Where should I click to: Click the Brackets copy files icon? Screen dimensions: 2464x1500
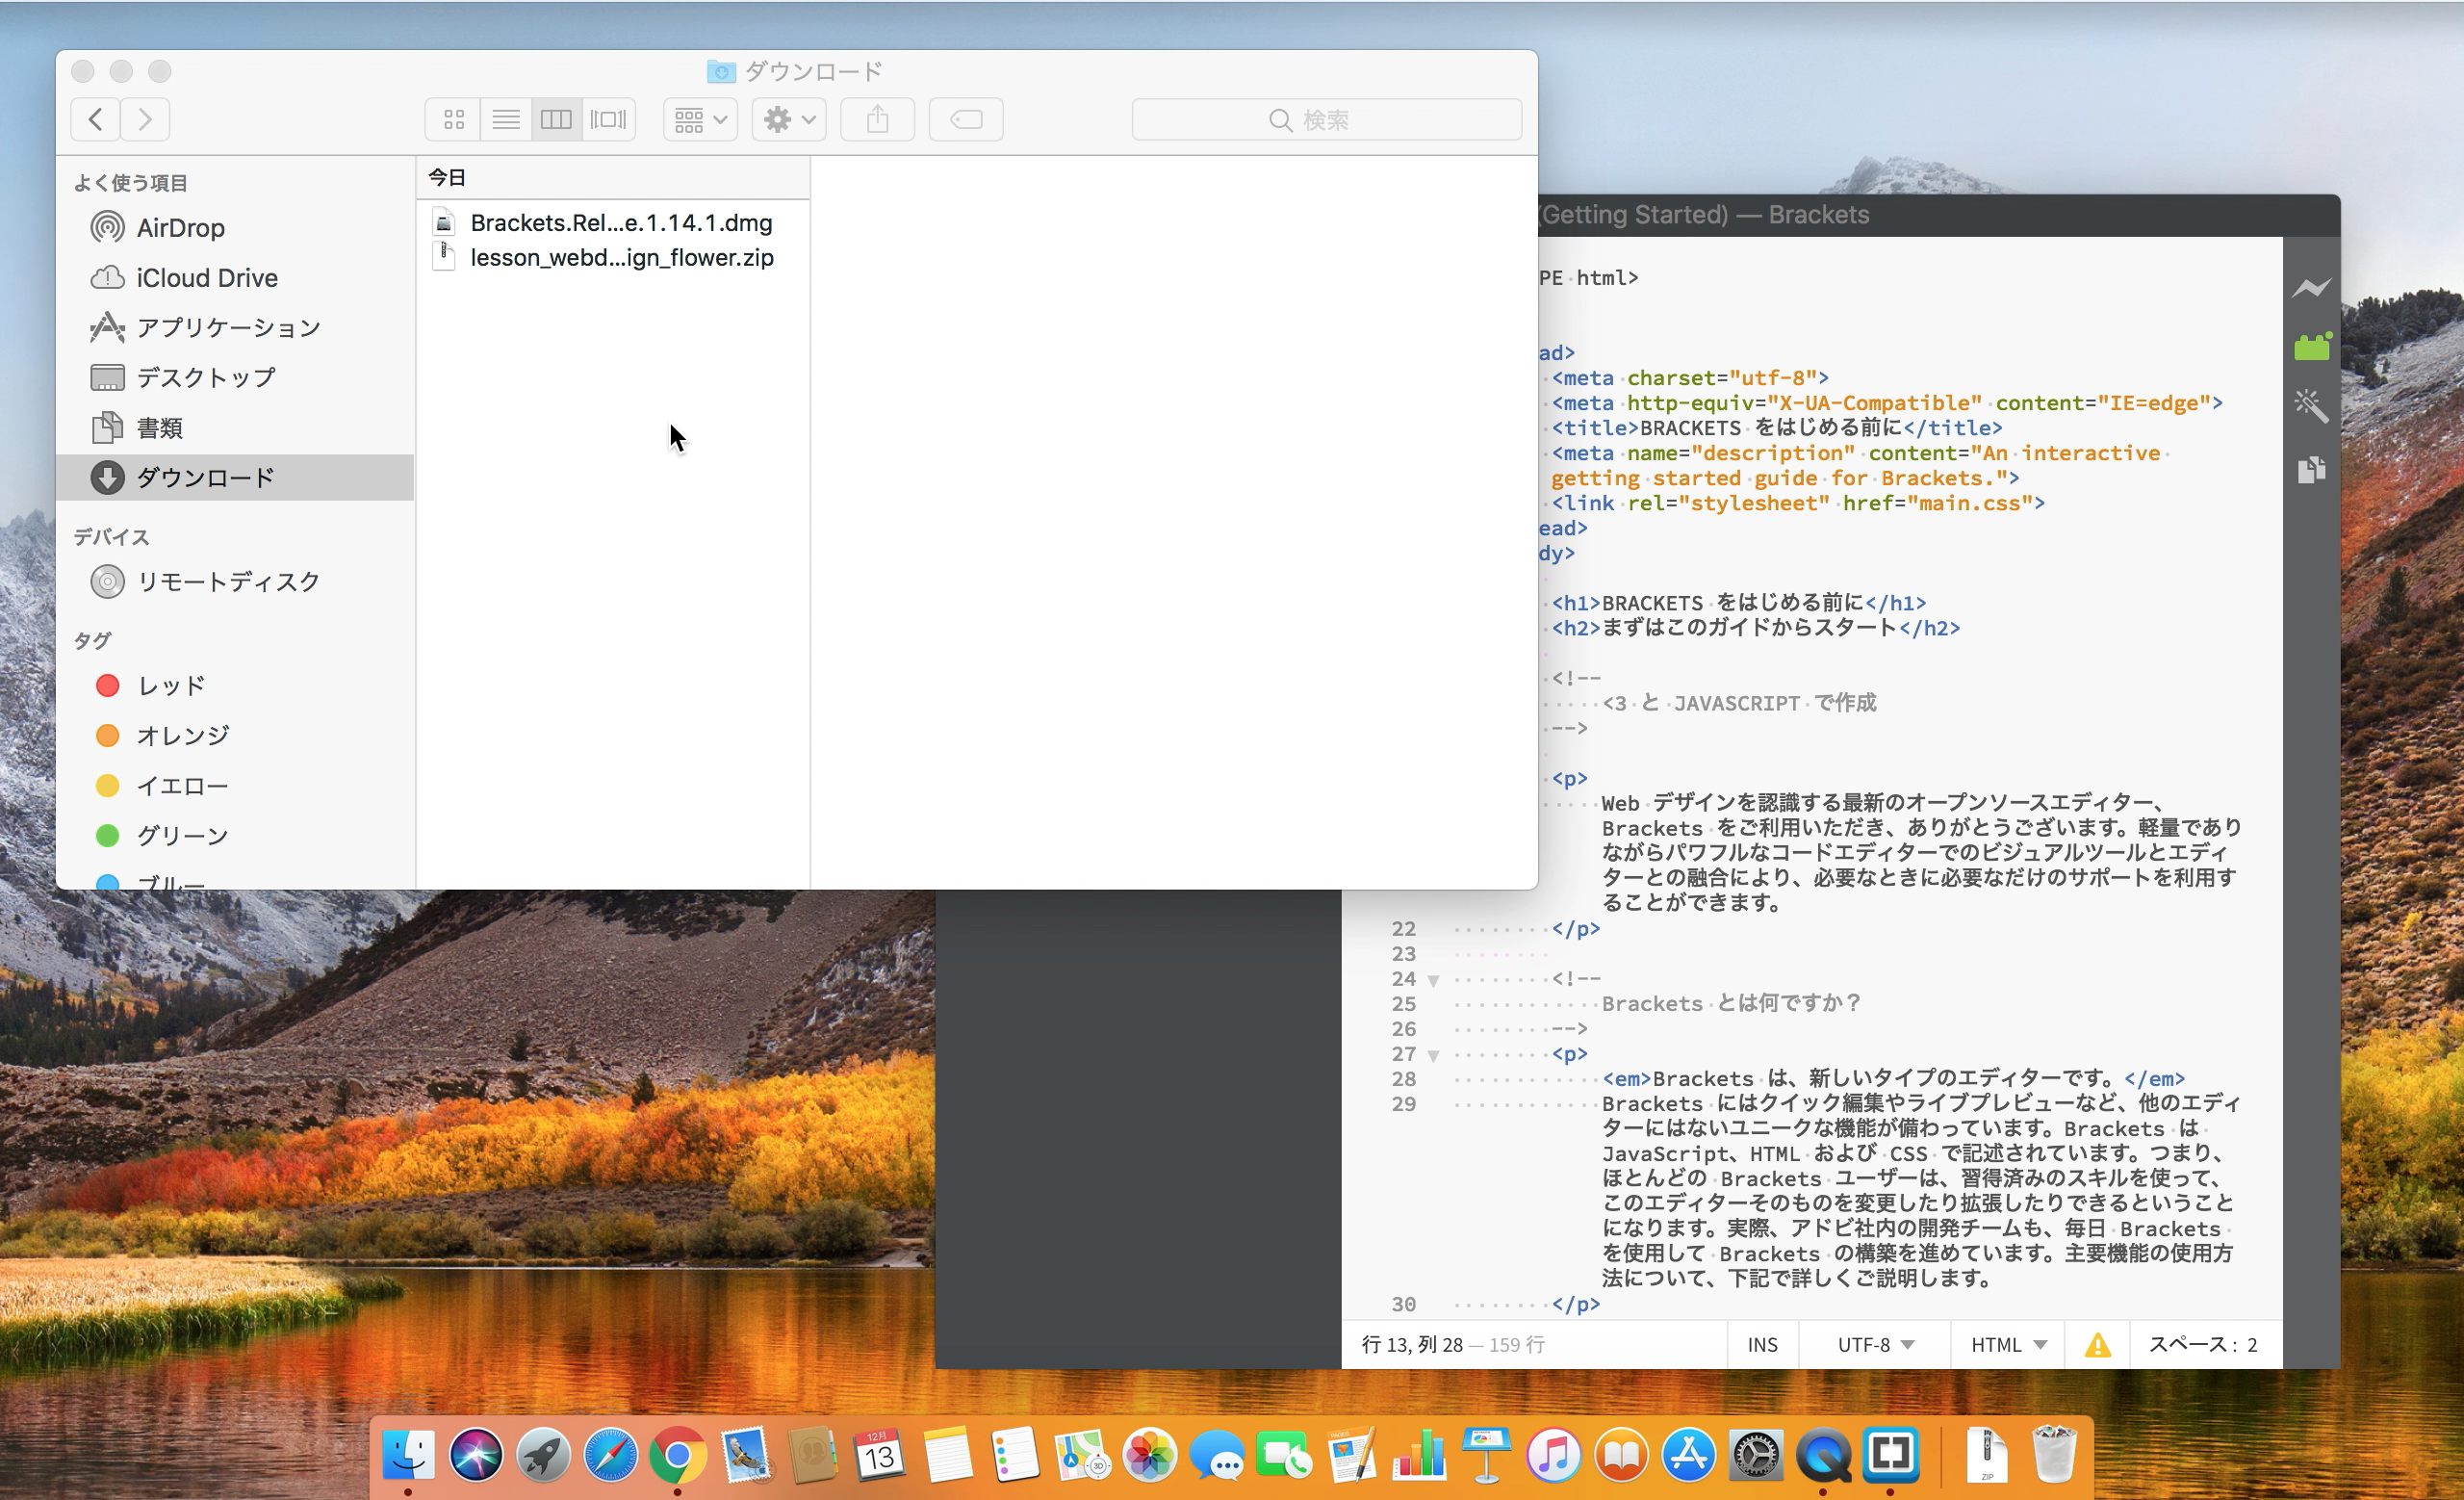pyautogui.click(x=2311, y=468)
